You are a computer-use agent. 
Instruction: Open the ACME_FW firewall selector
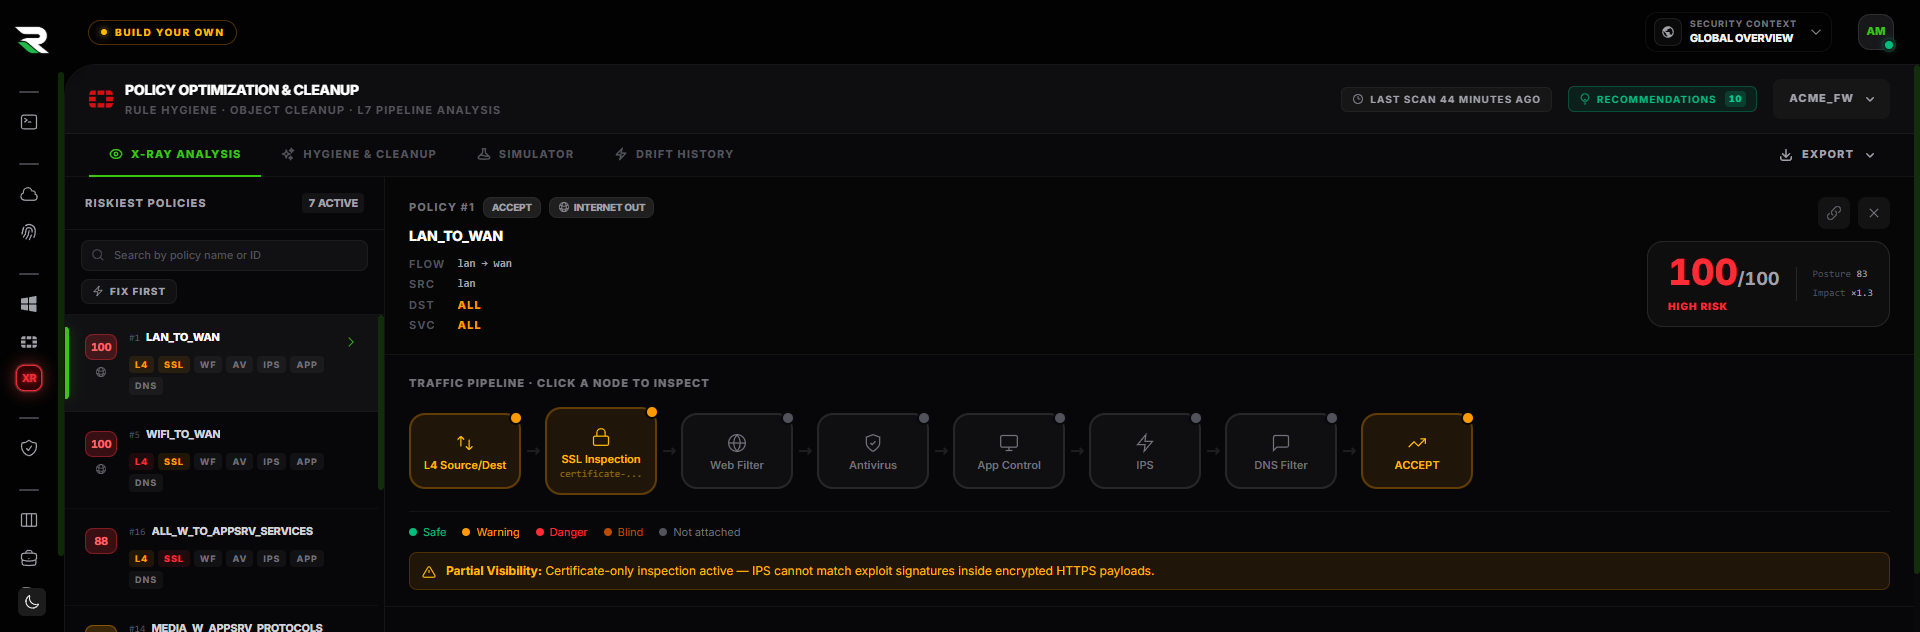(1831, 99)
